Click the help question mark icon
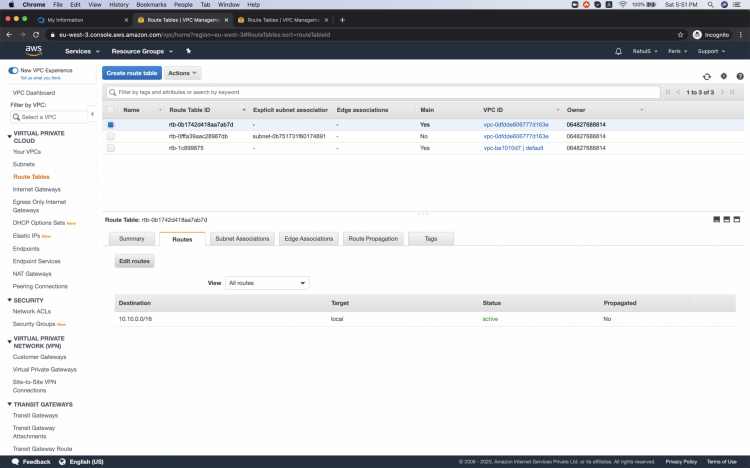The width and height of the screenshot is (750, 468). [739, 75]
